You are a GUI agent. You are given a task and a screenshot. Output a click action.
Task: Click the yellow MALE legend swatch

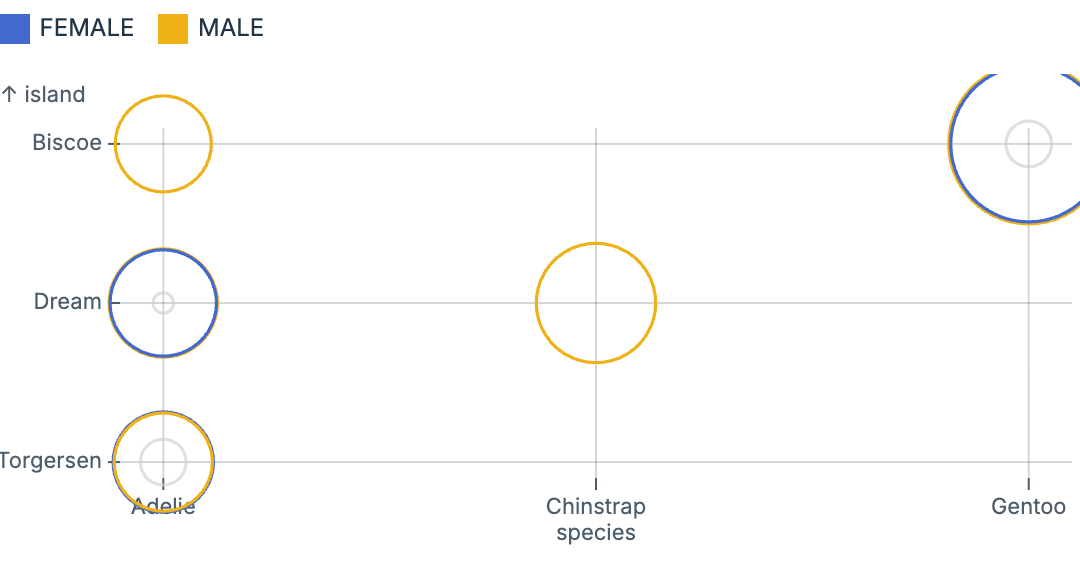click(173, 28)
